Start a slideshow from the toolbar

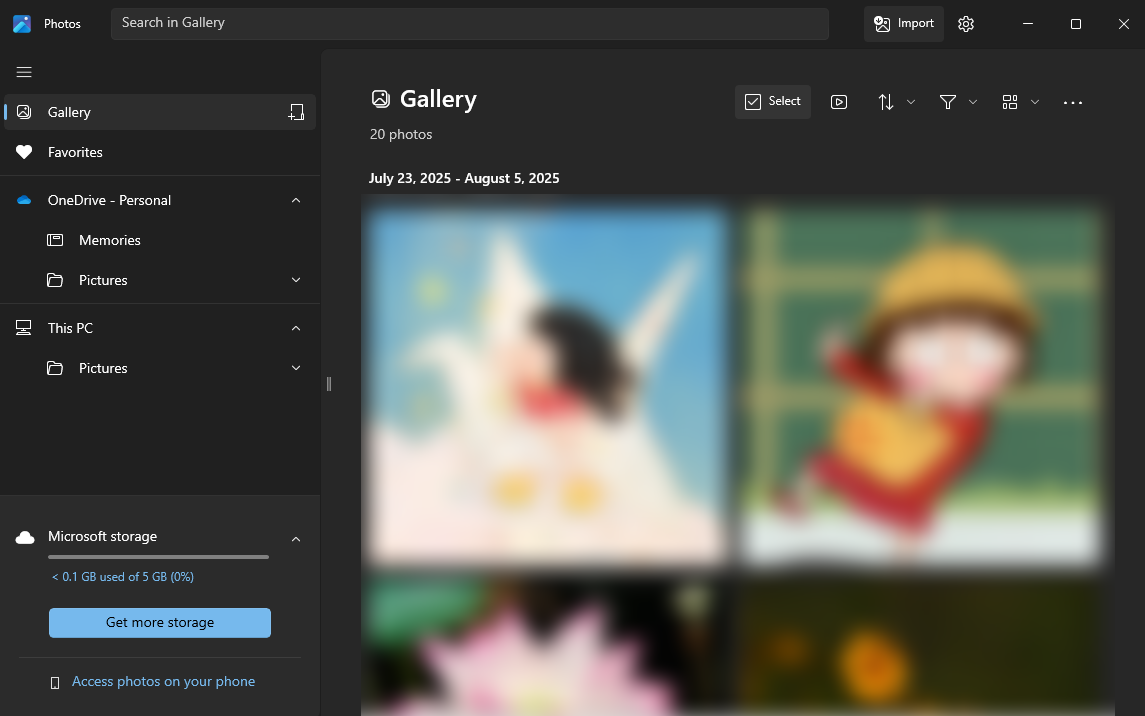pos(839,101)
